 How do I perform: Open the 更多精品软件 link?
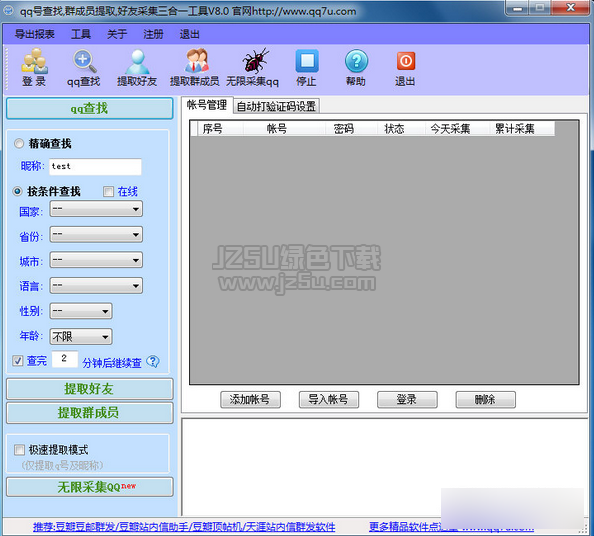[451, 527]
